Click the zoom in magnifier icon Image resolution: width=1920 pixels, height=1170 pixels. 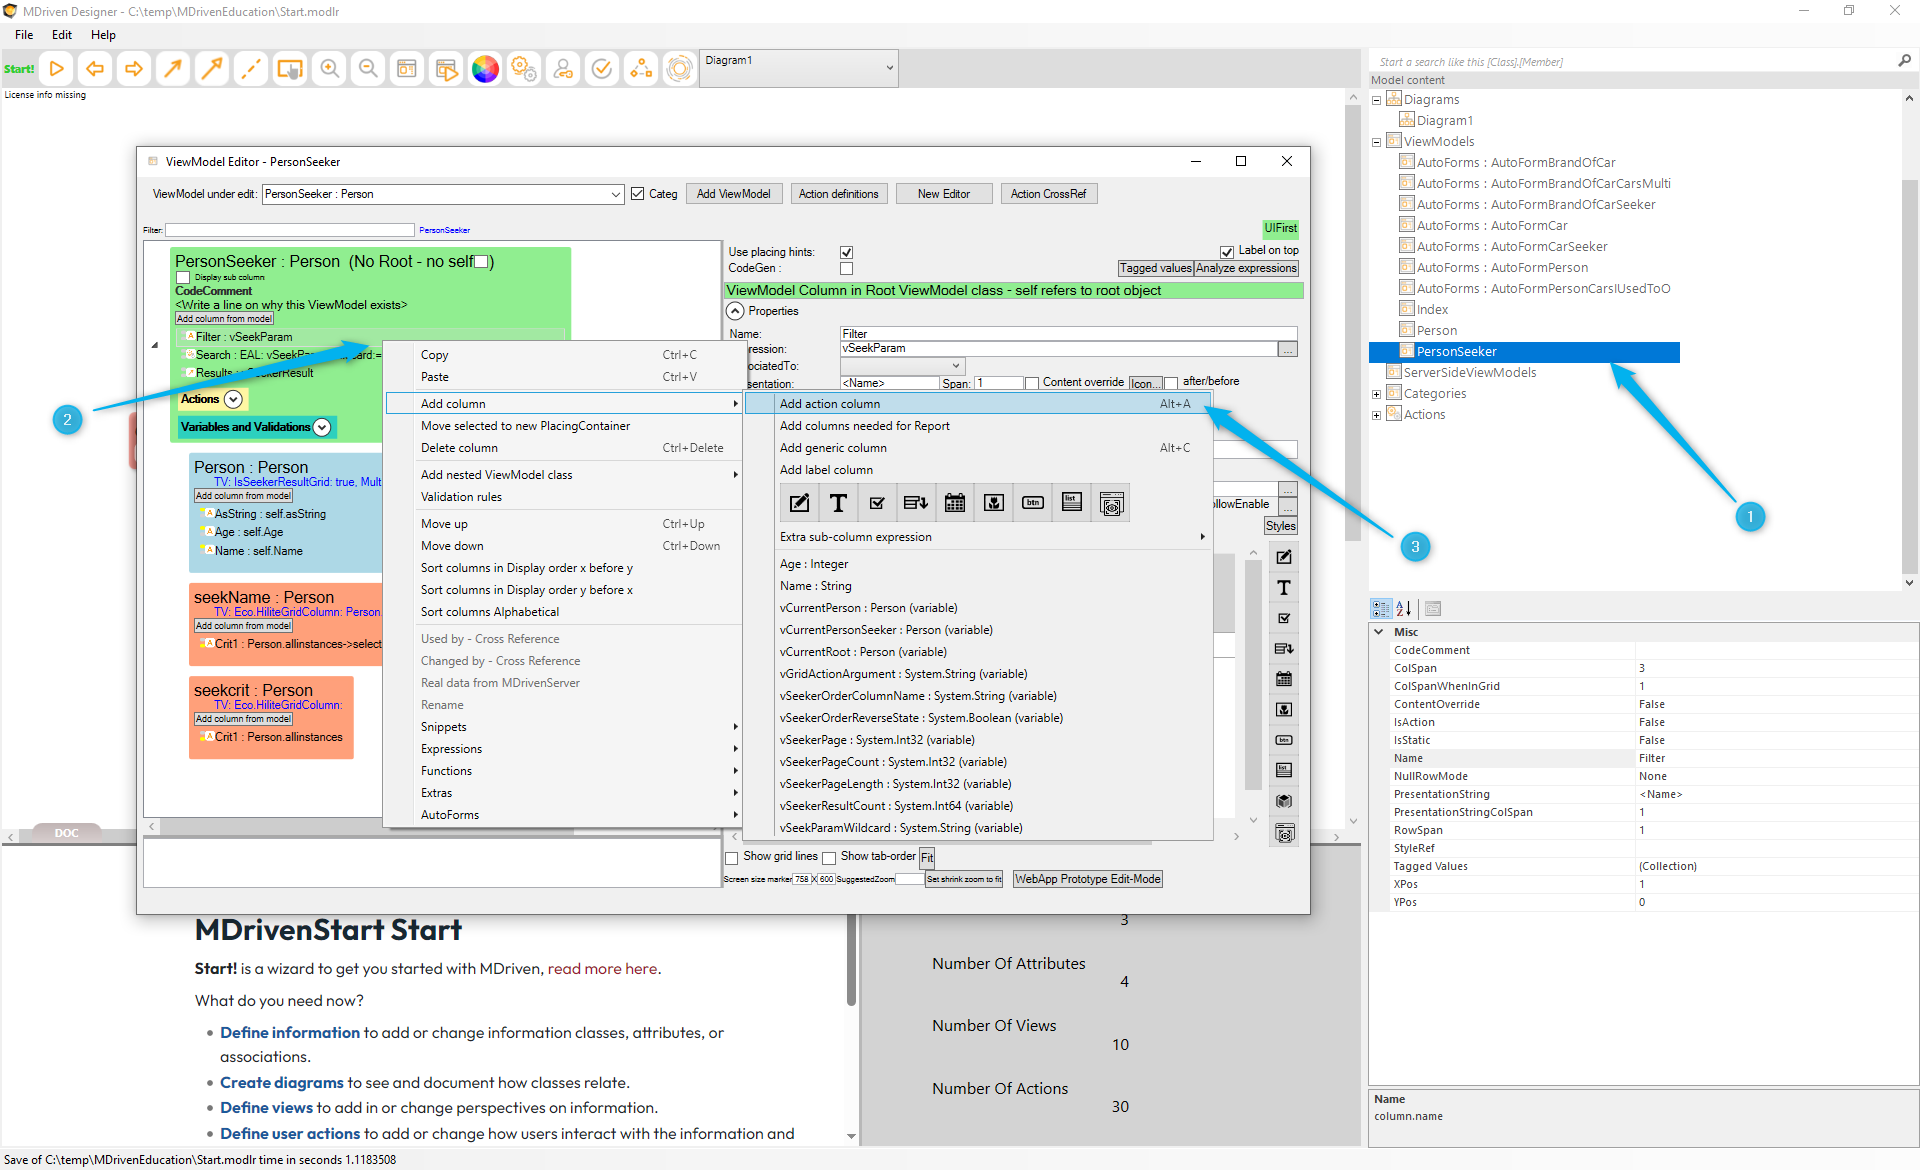point(329,69)
